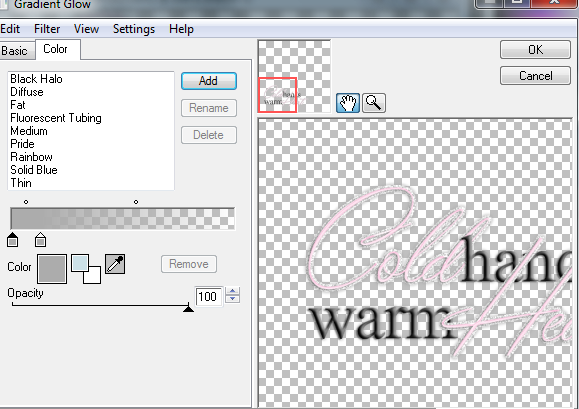Select the black gradient color stop
The image size is (579, 409).
(13, 240)
